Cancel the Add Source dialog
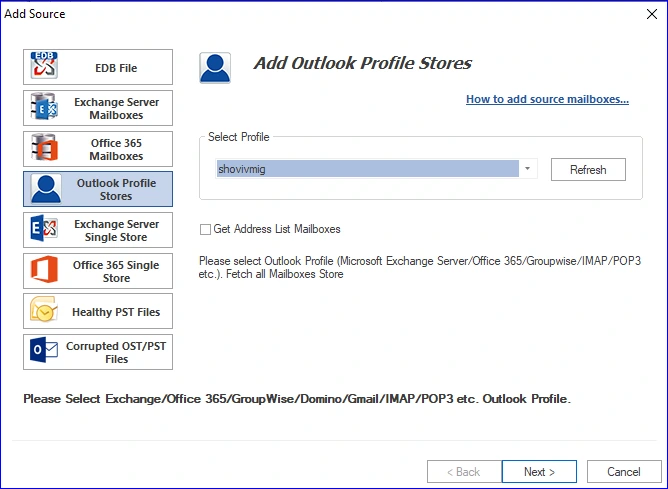668x489 pixels. point(624,472)
